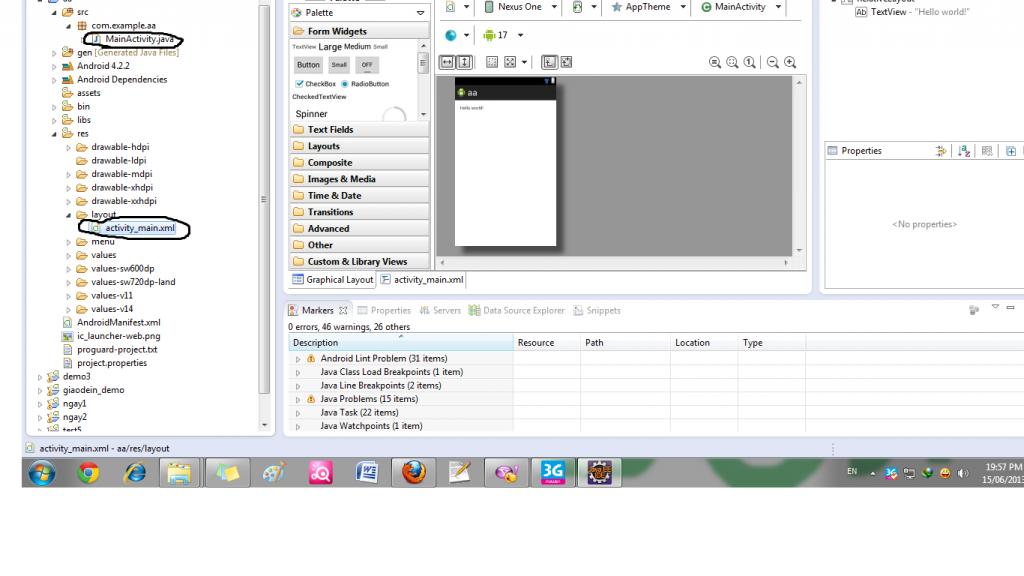
Task: Click the locale globe icon
Action: 451,35
